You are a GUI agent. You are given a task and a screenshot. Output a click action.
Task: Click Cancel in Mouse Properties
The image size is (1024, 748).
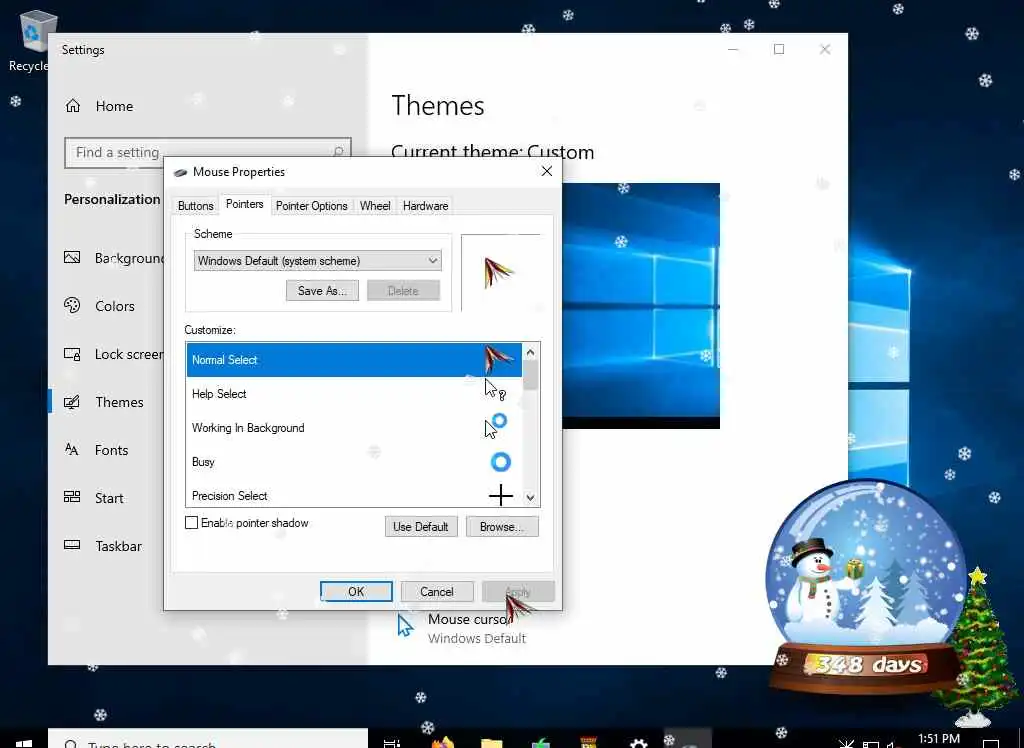pyautogui.click(x=436, y=591)
